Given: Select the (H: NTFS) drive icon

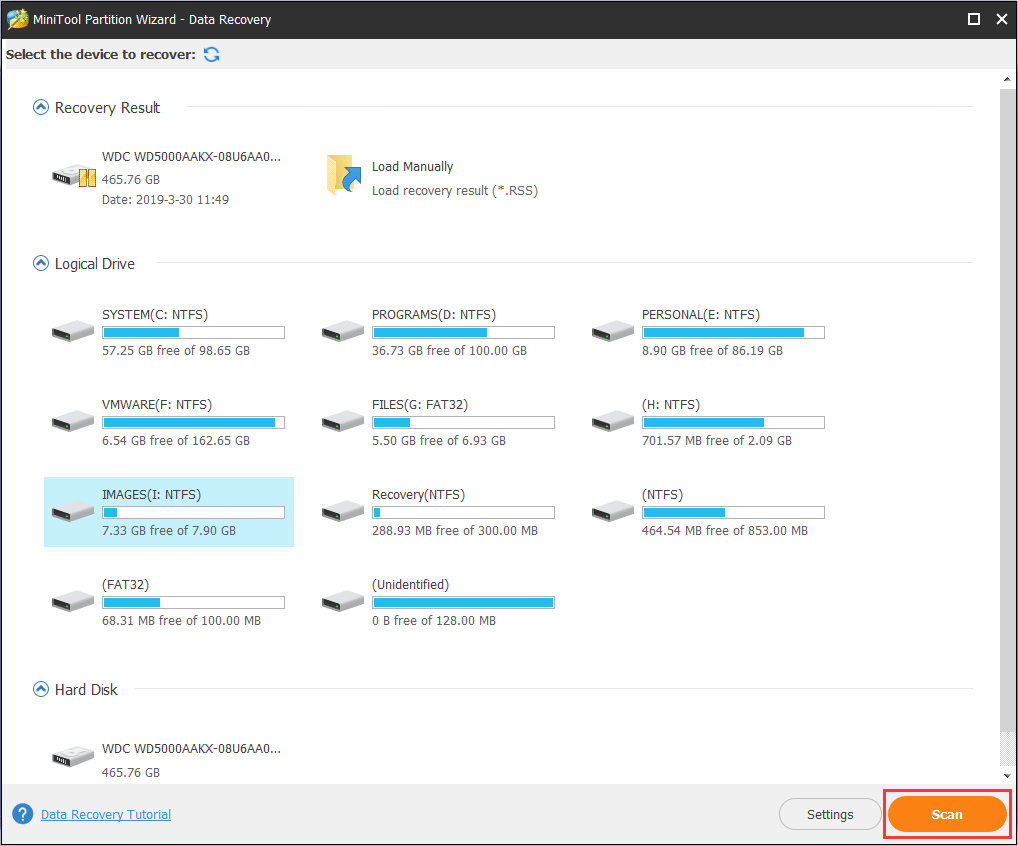Looking at the screenshot, I should pos(613,421).
